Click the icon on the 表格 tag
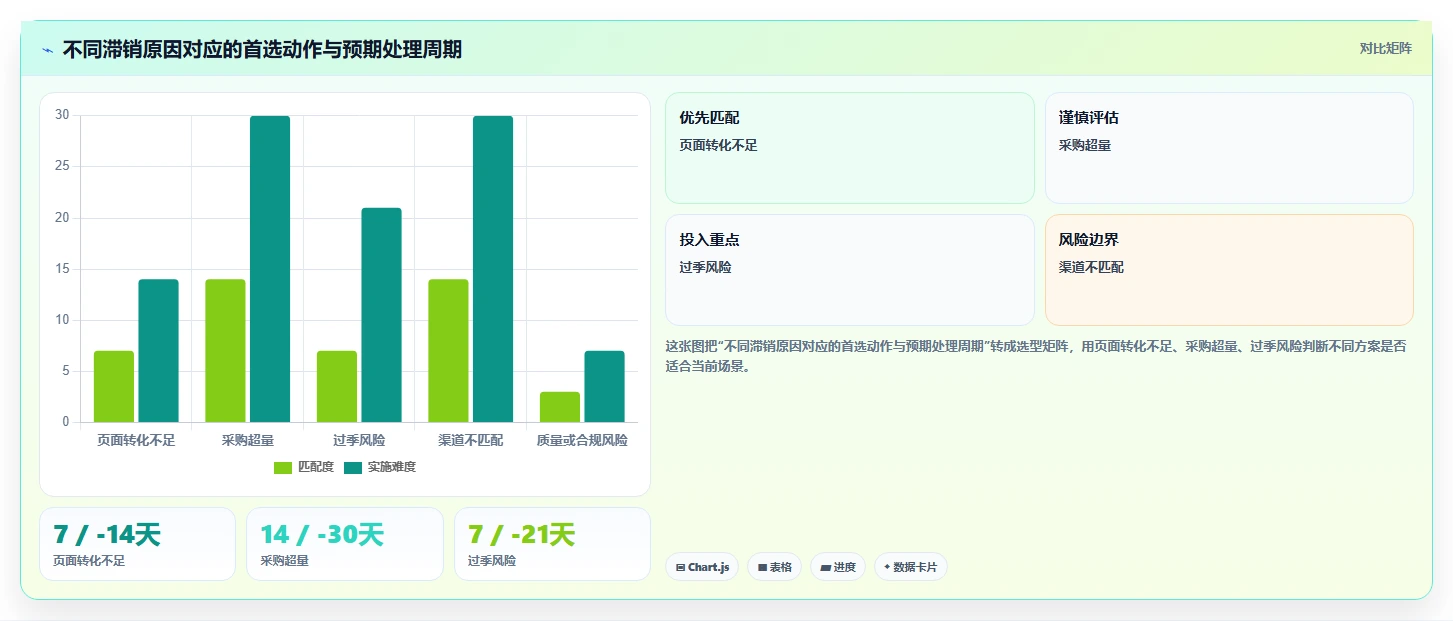 point(762,567)
